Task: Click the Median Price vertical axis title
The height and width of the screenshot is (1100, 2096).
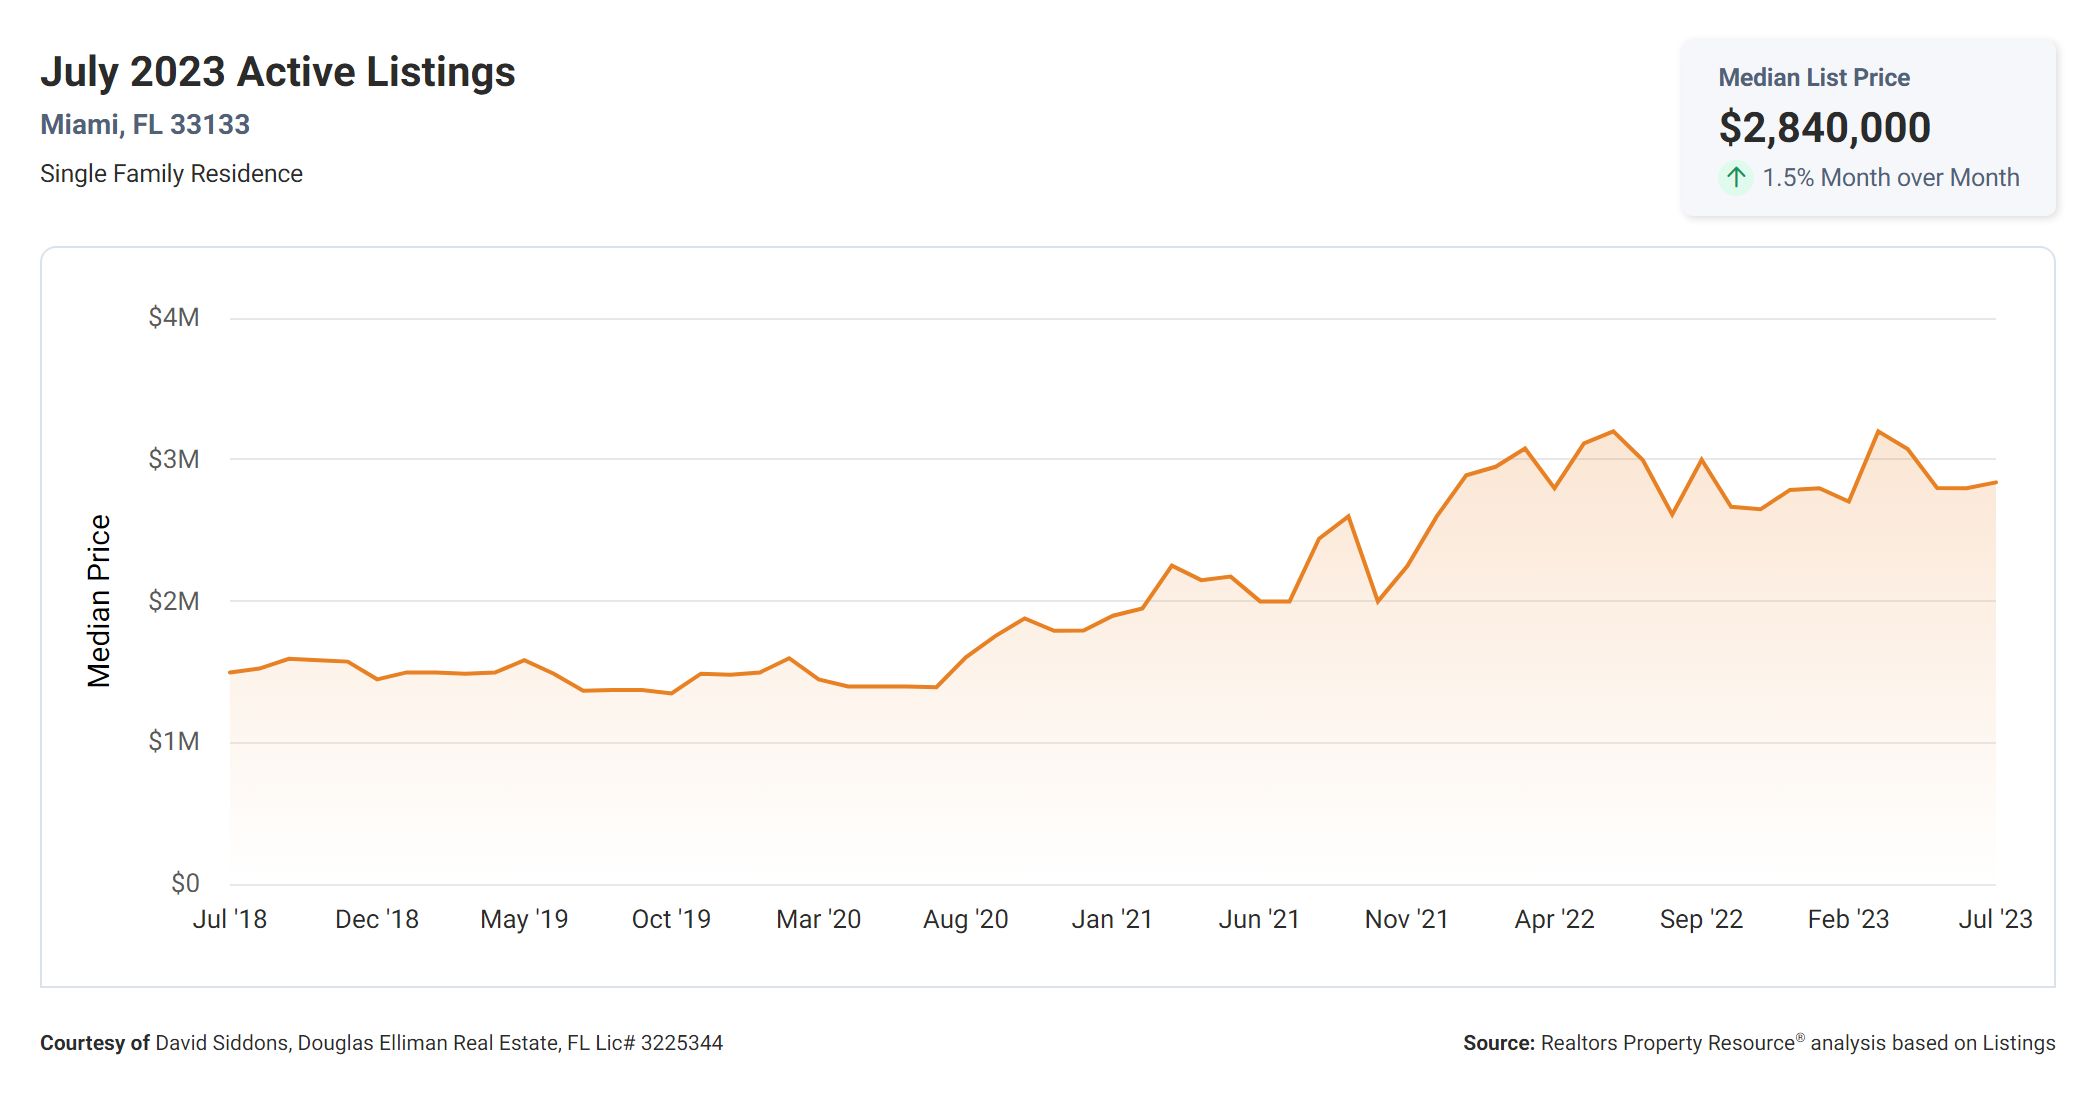Action: [x=98, y=601]
